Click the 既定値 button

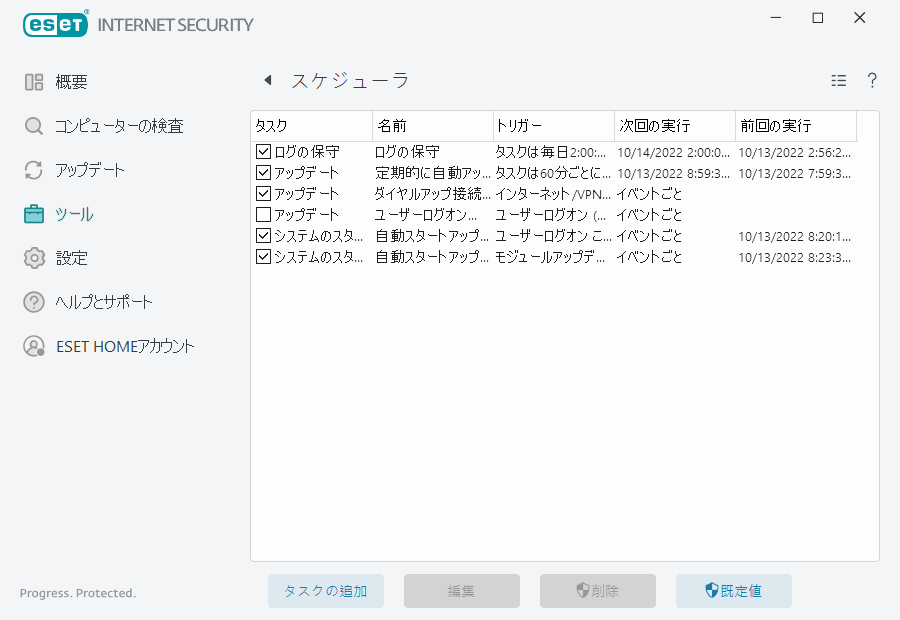point(733,591)
